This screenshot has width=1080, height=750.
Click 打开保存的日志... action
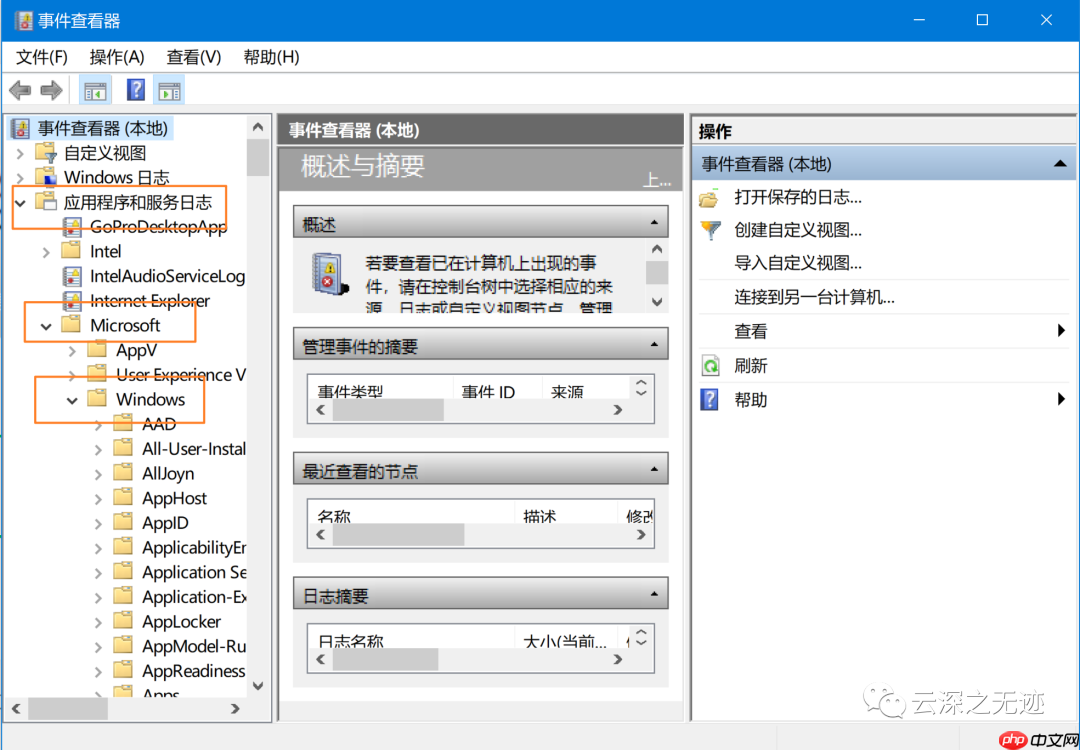tap(798, 198)
